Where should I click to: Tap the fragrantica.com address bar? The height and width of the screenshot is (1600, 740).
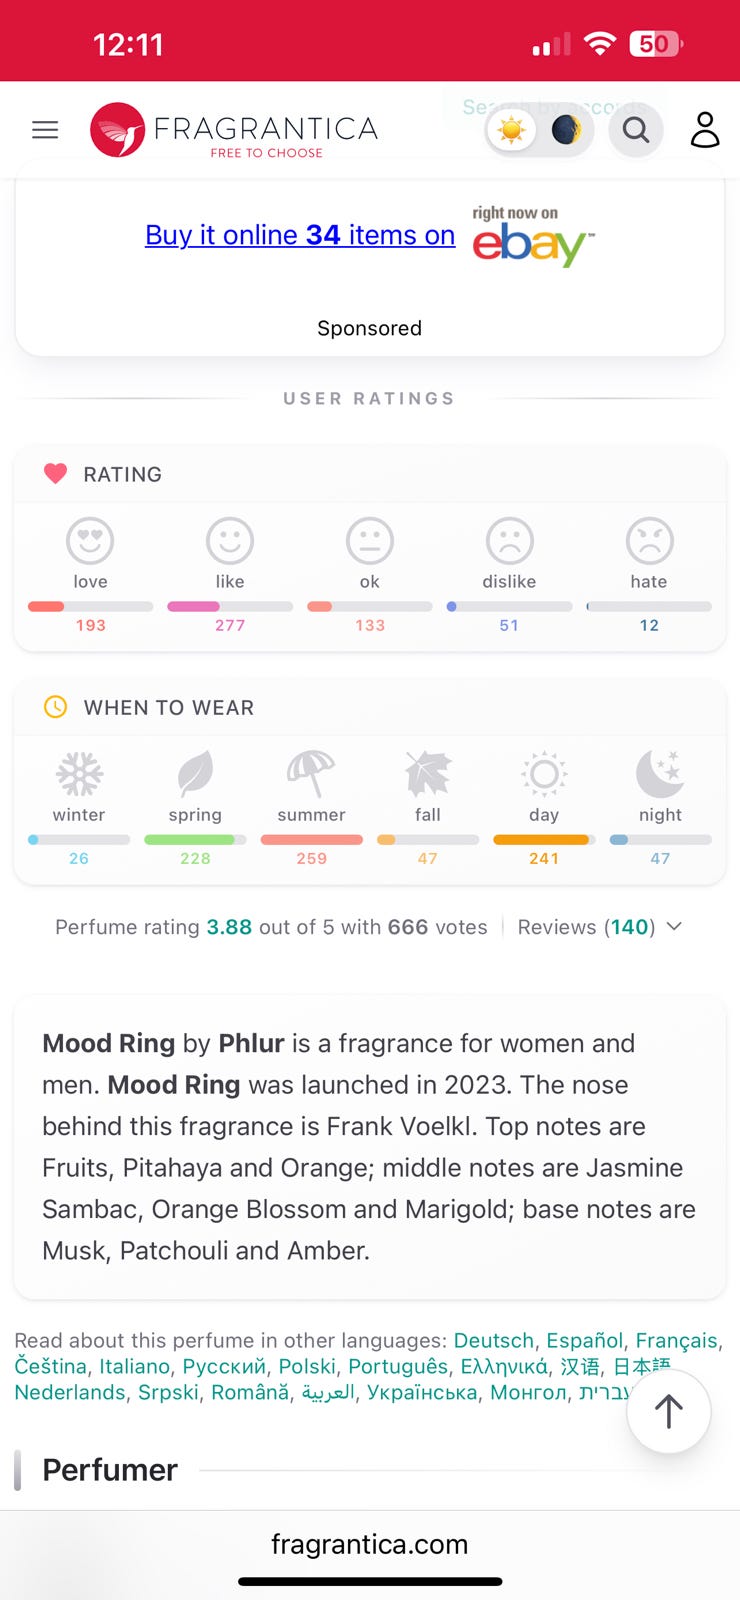pos(369,1544)
